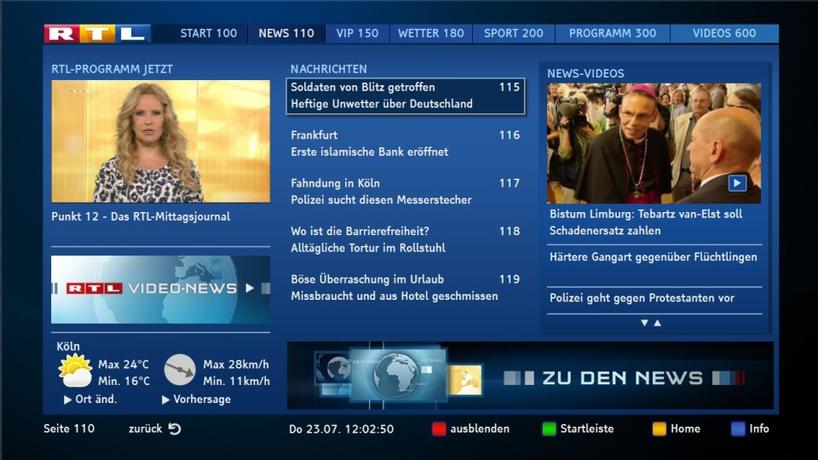Go to Home via its label
Viewport: 818px width, 460px height.
pos(685,429)
